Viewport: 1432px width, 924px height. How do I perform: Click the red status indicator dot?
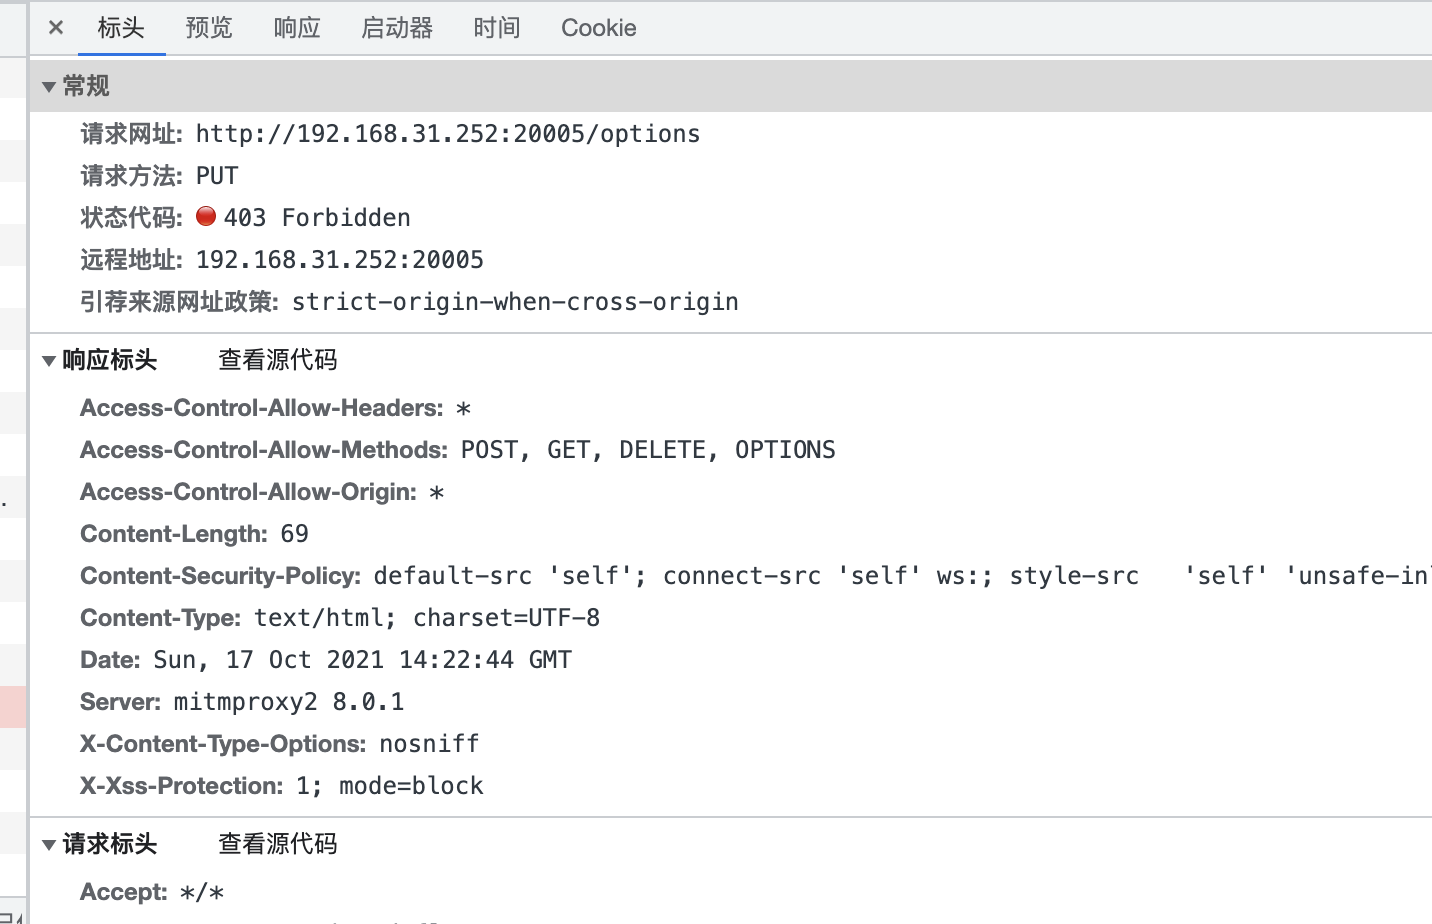(x=206, y=216)
